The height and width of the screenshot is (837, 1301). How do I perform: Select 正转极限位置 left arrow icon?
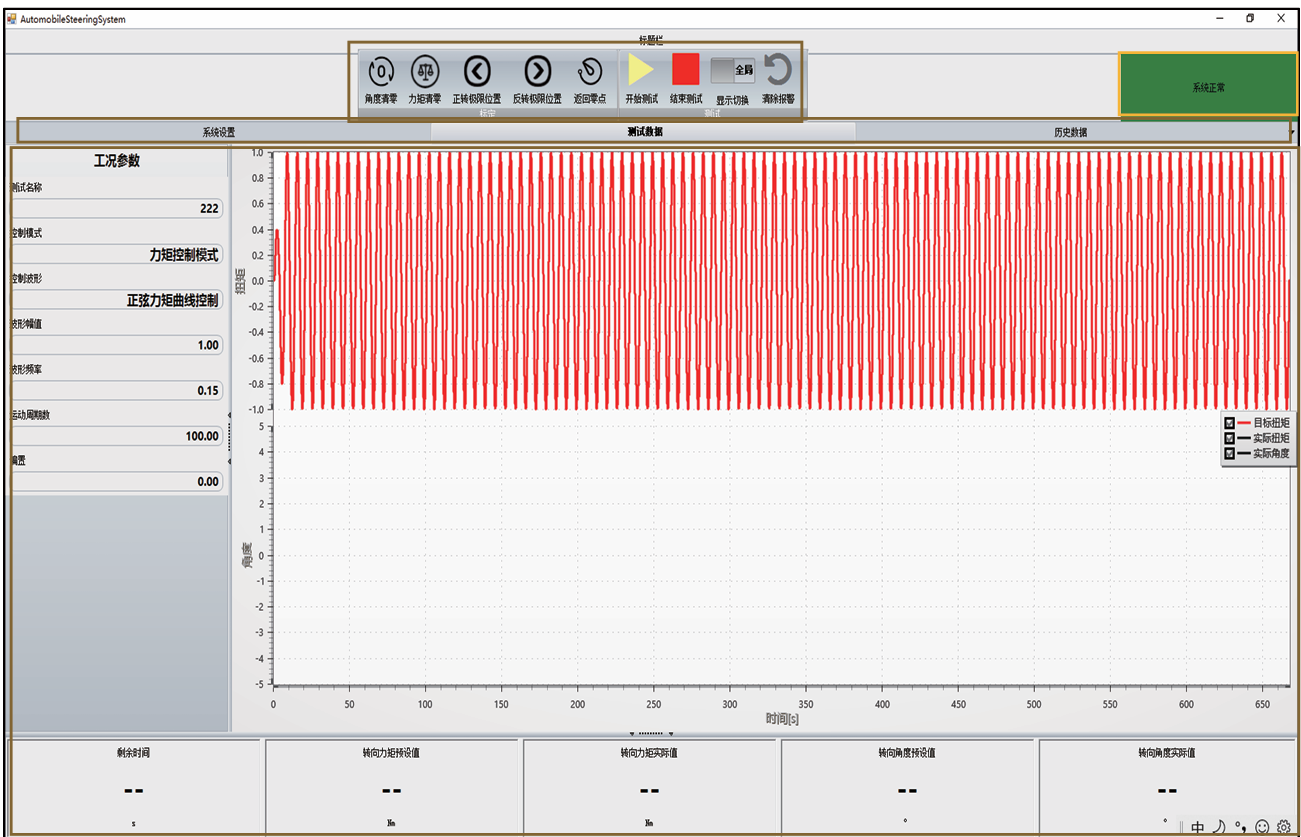477,72
